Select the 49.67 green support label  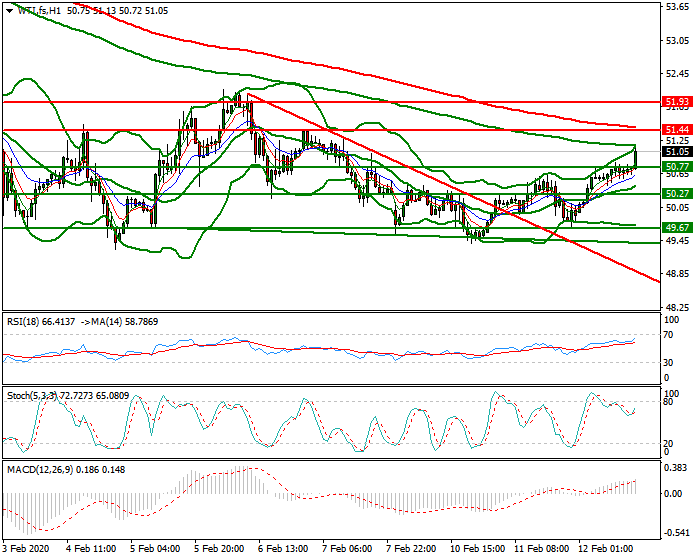(677, 228)
